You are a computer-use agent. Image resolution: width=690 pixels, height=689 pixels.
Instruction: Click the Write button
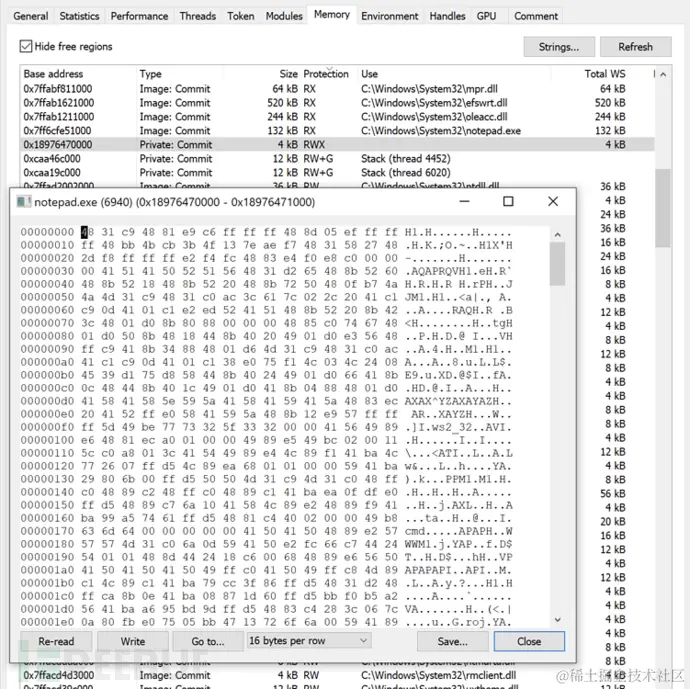point(132,641)
